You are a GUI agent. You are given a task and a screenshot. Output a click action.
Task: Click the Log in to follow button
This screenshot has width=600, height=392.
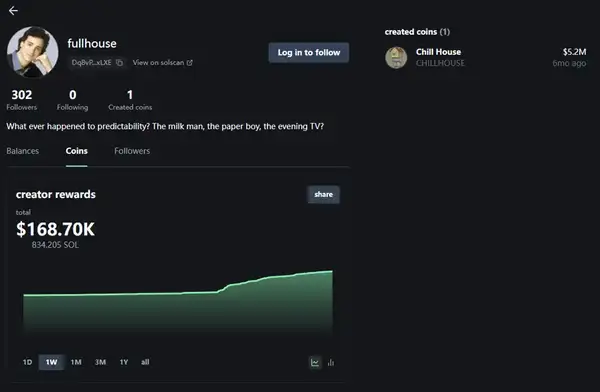coord(309,52)
